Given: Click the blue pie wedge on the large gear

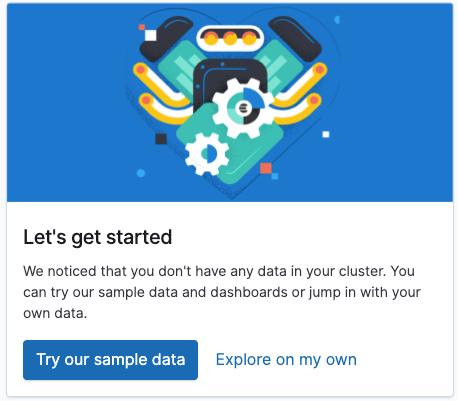Looking at the screenshot, I should click(253, 98).
